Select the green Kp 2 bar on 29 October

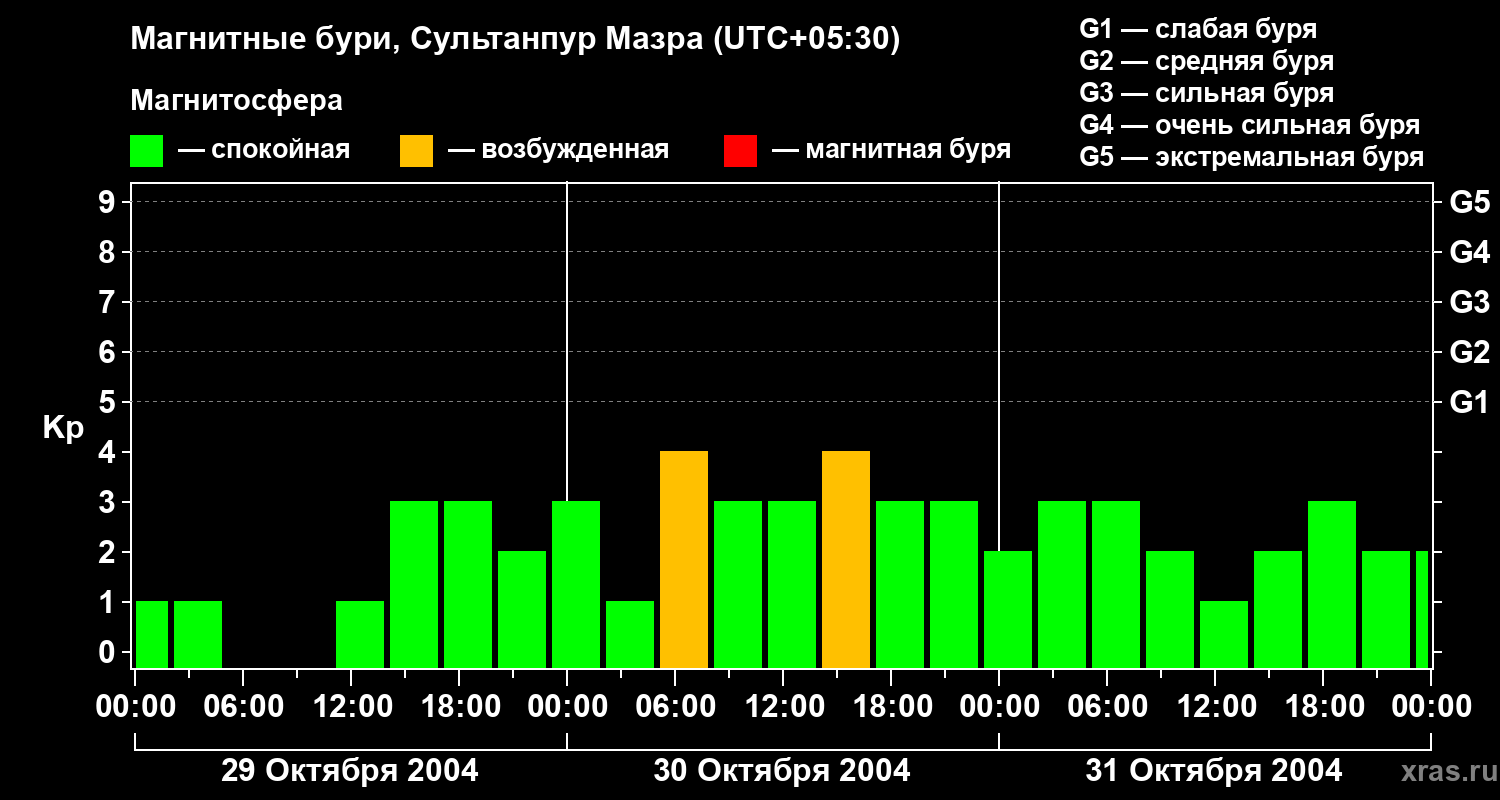(522, 610)
